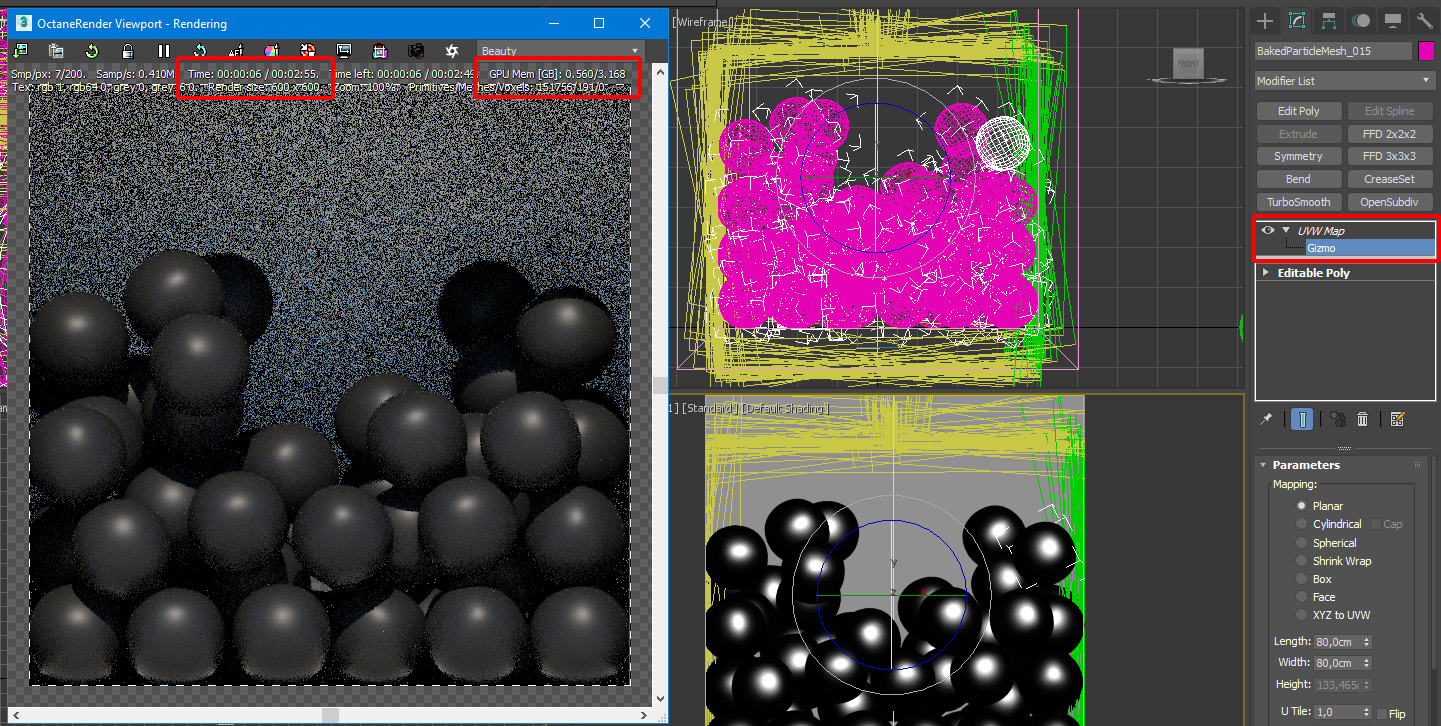The height and width of the screenshot is (726, 1441).
Task: Click the Width spinner arrows
Action: [x=1367, y=663]
